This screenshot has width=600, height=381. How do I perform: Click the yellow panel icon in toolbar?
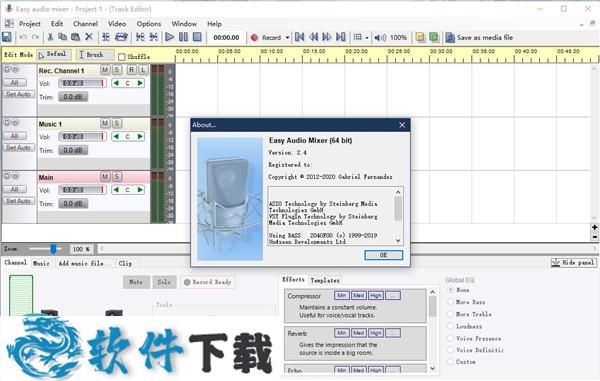click(420, 37)
